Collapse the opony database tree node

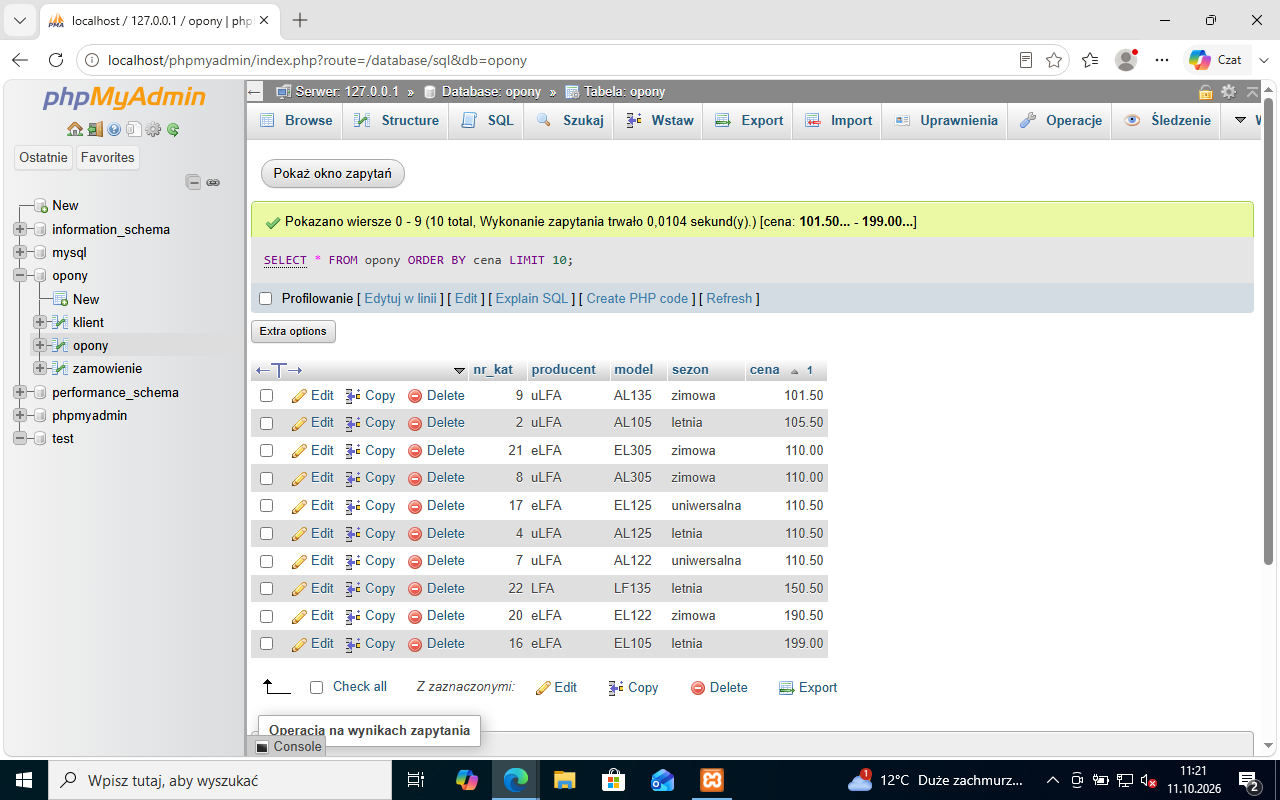click(x=19, y=275)
